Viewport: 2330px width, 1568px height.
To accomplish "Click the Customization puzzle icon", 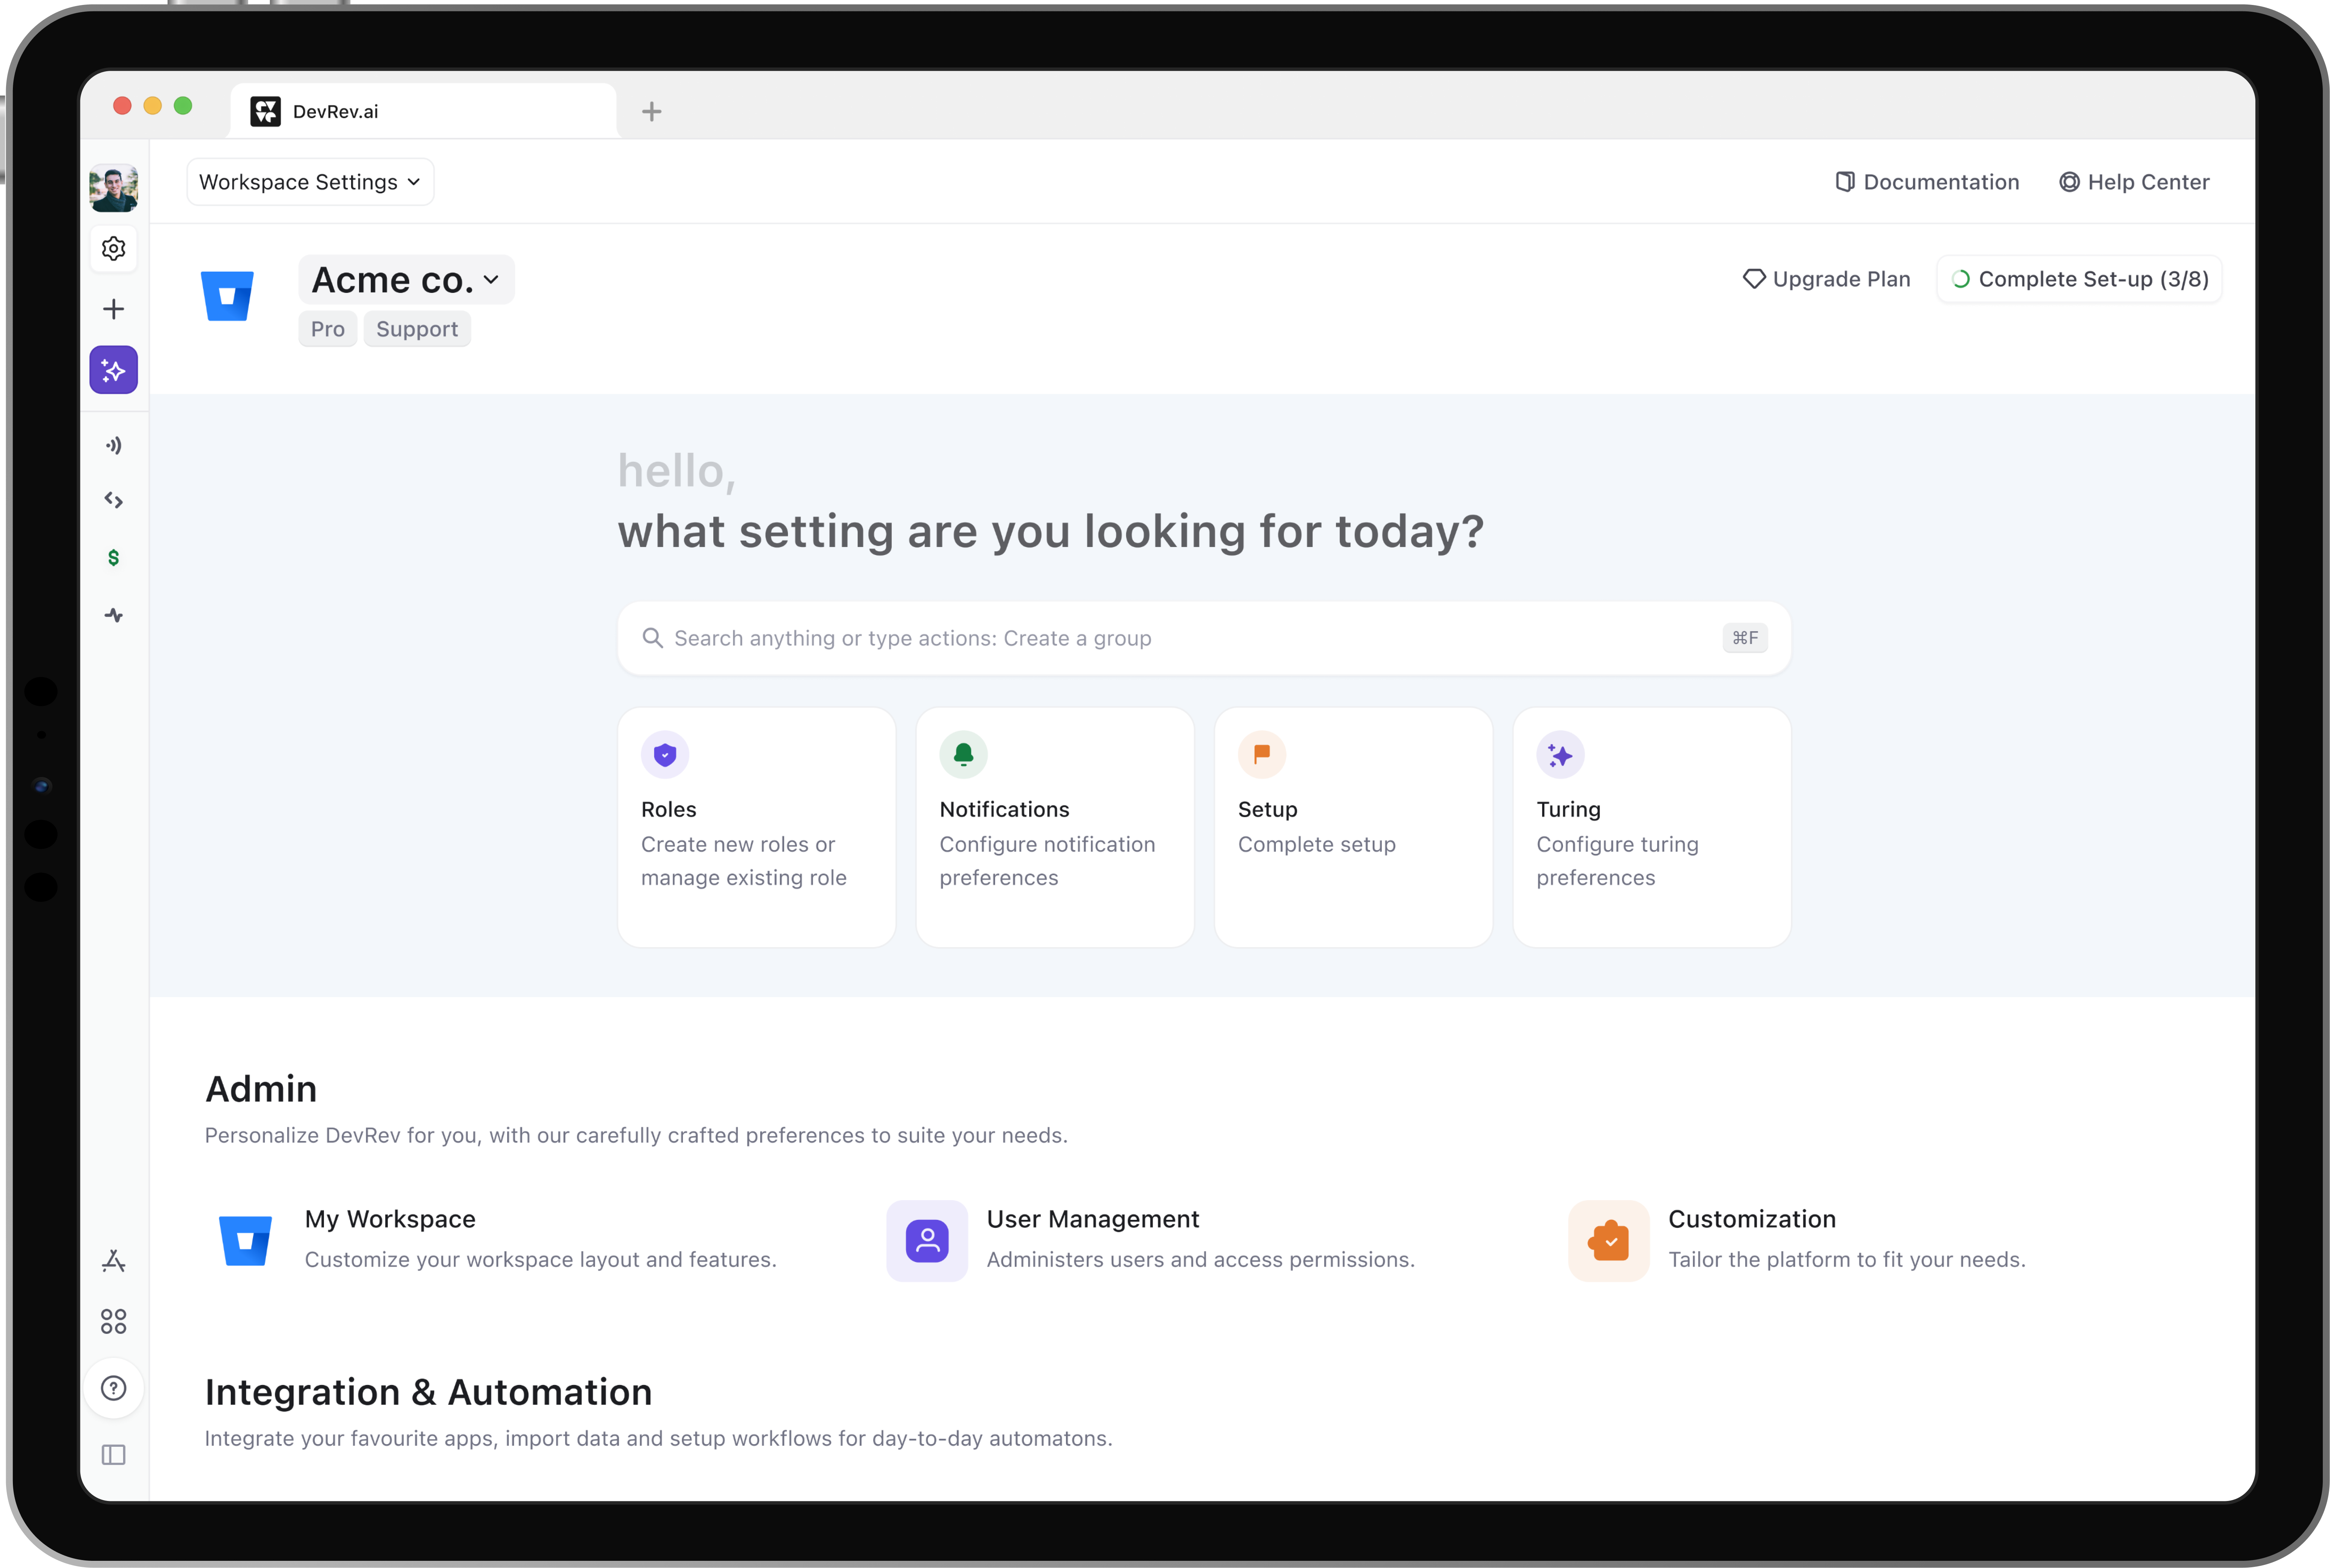I will [x=1609, y=1241].
